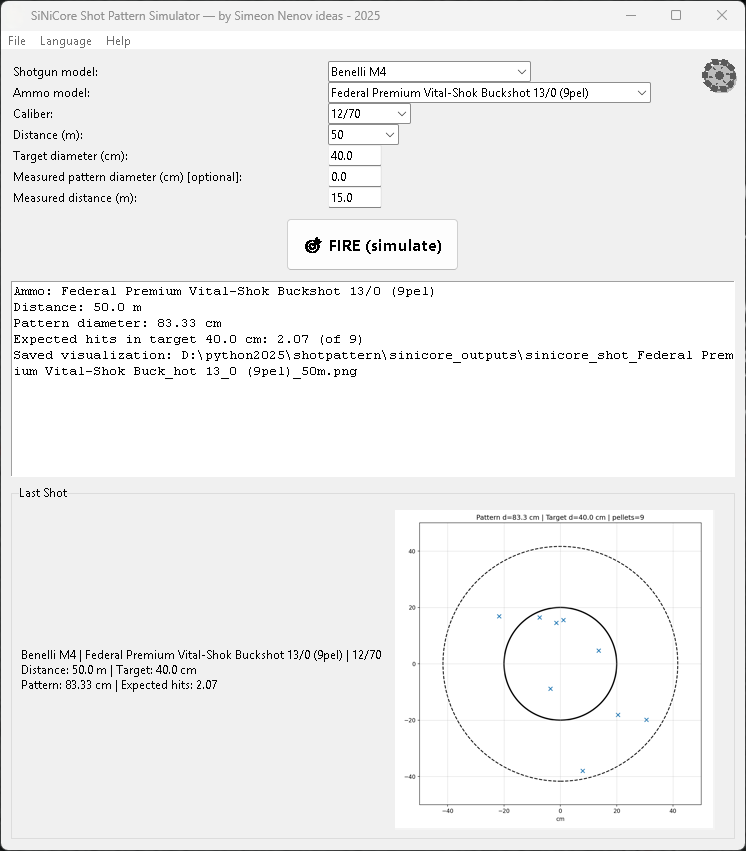
Task: Expand the Shotgun model dropdown
Action: click(429, 72)
